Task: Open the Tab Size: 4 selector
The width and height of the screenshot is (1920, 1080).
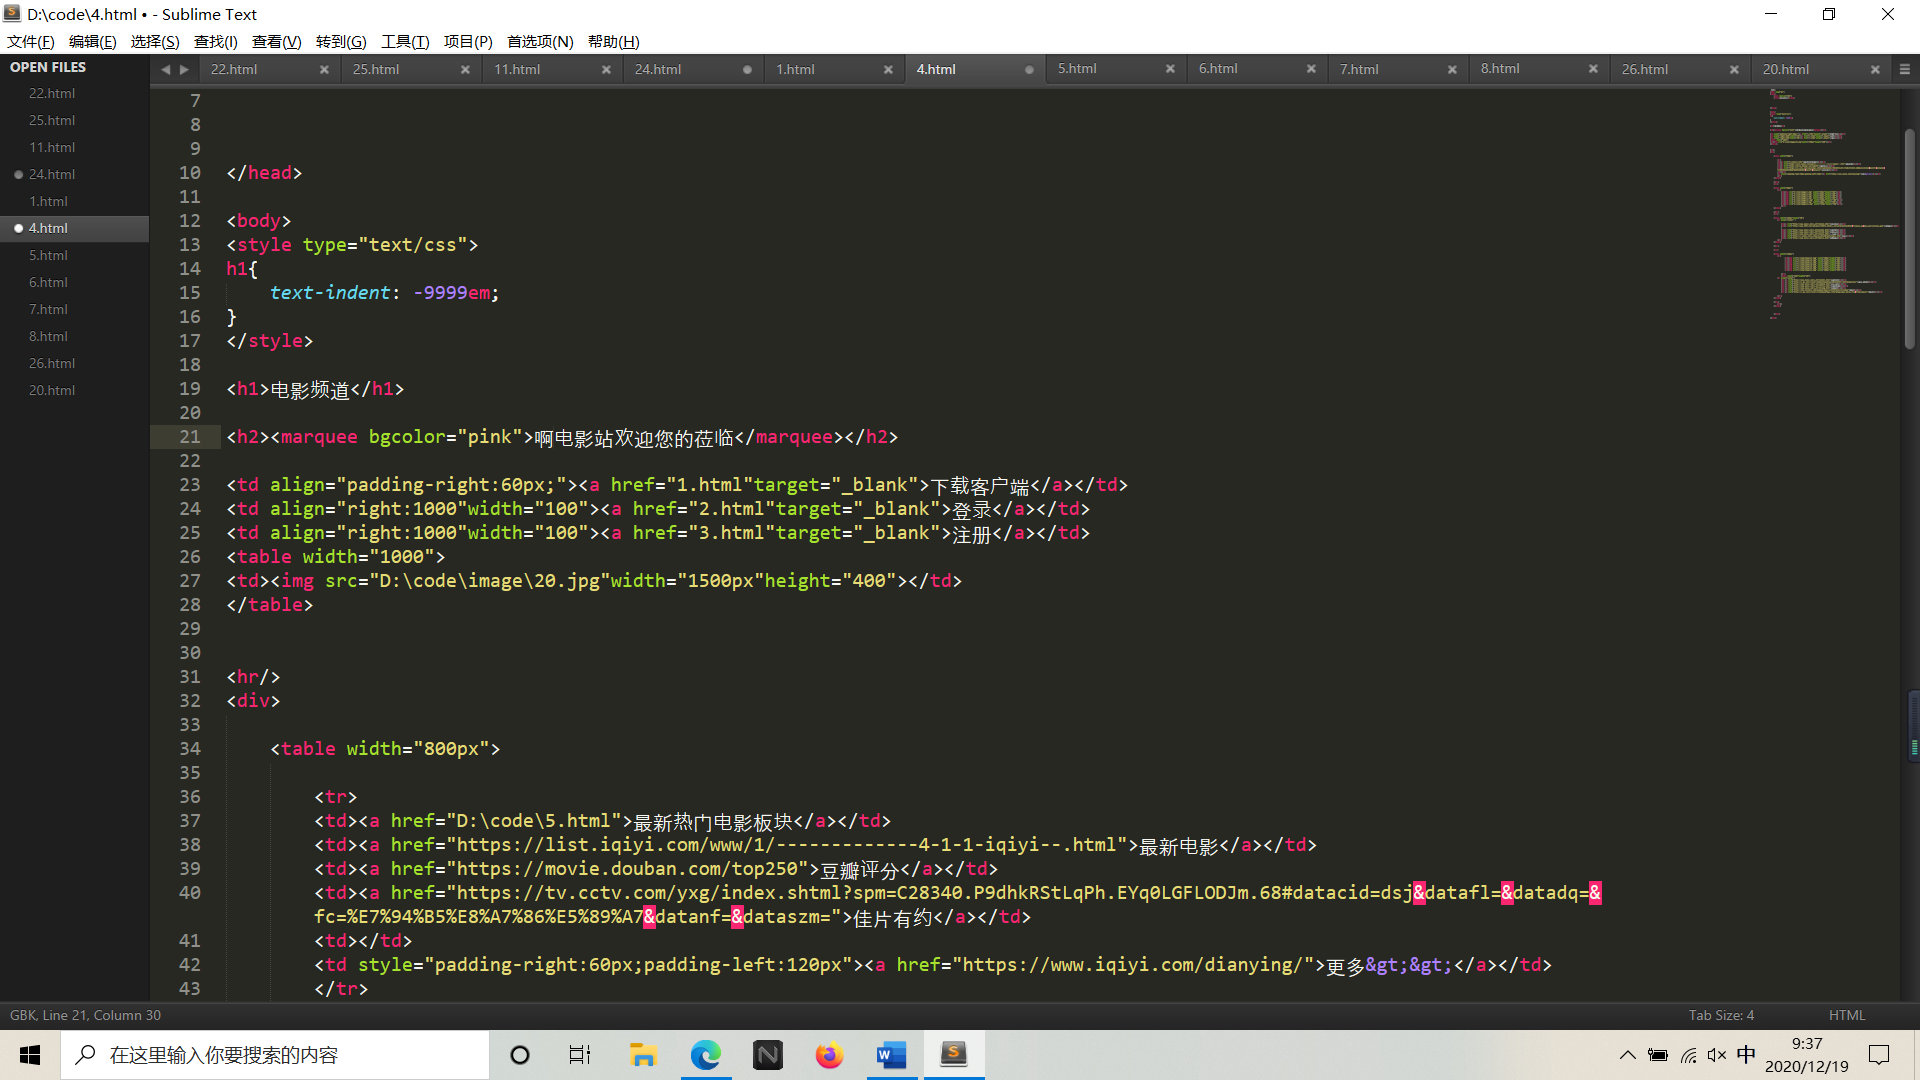Action: (1720, 1015)
